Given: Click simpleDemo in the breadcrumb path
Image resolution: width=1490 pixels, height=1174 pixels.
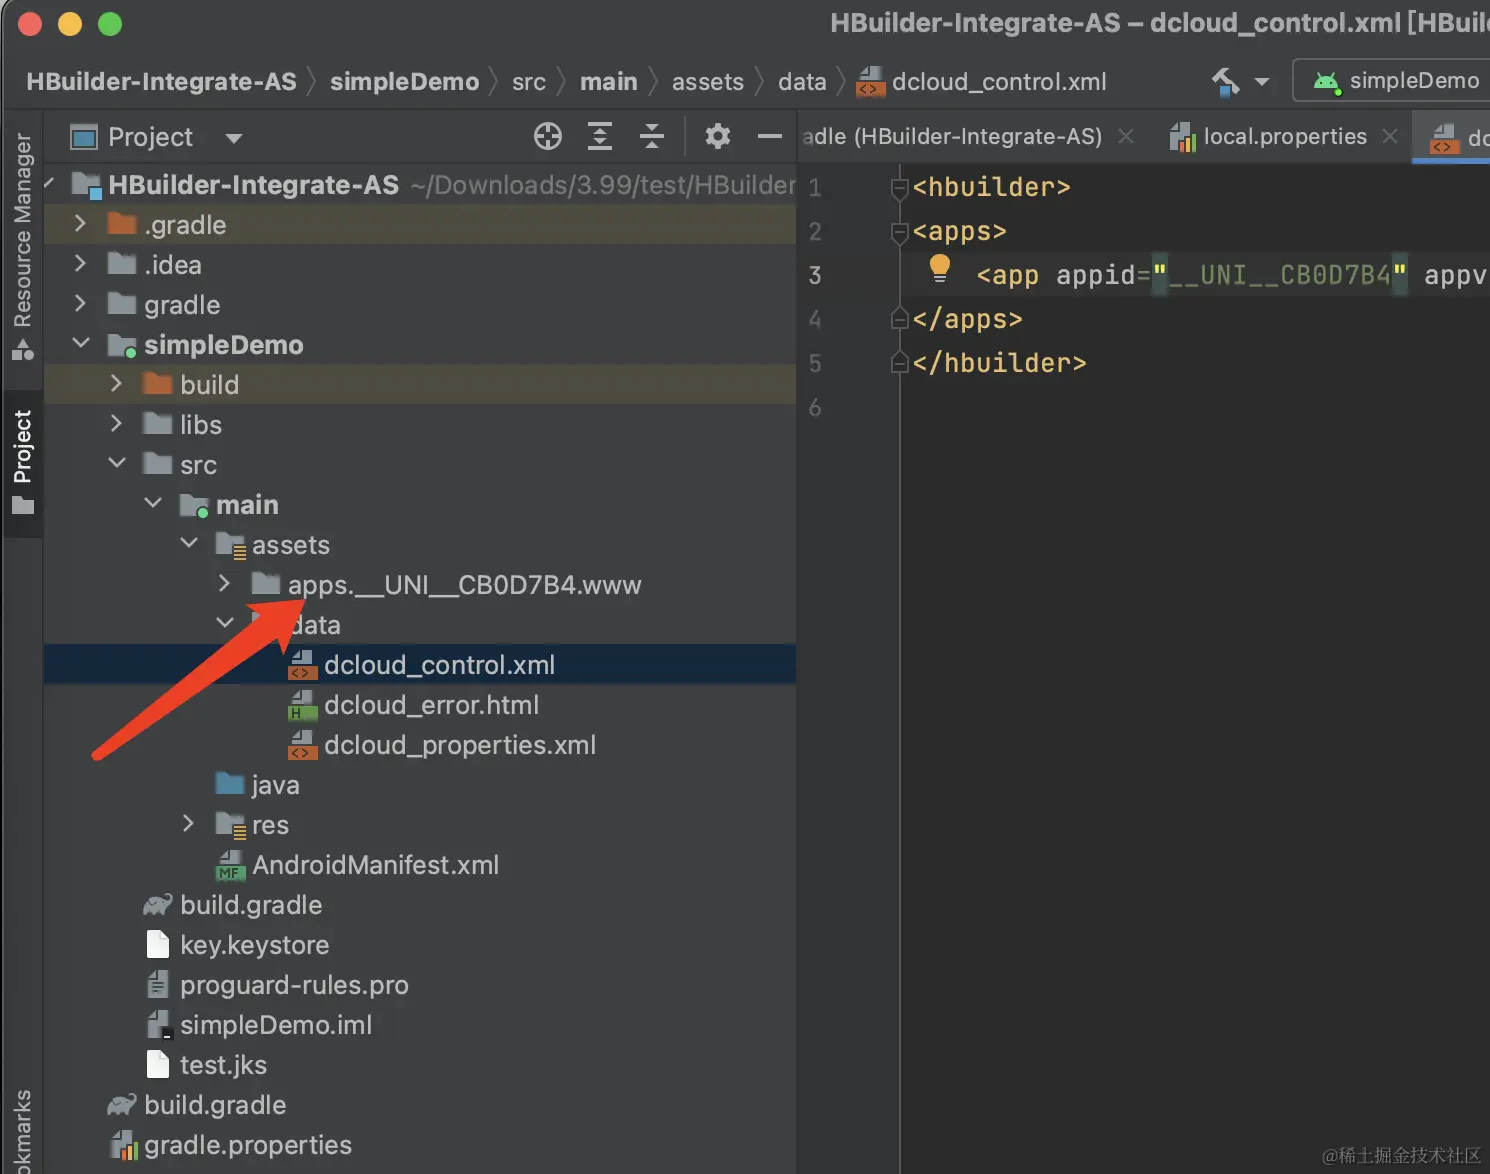Looking at the screenshot, I should pyautogui.click(x=405, y=82).
